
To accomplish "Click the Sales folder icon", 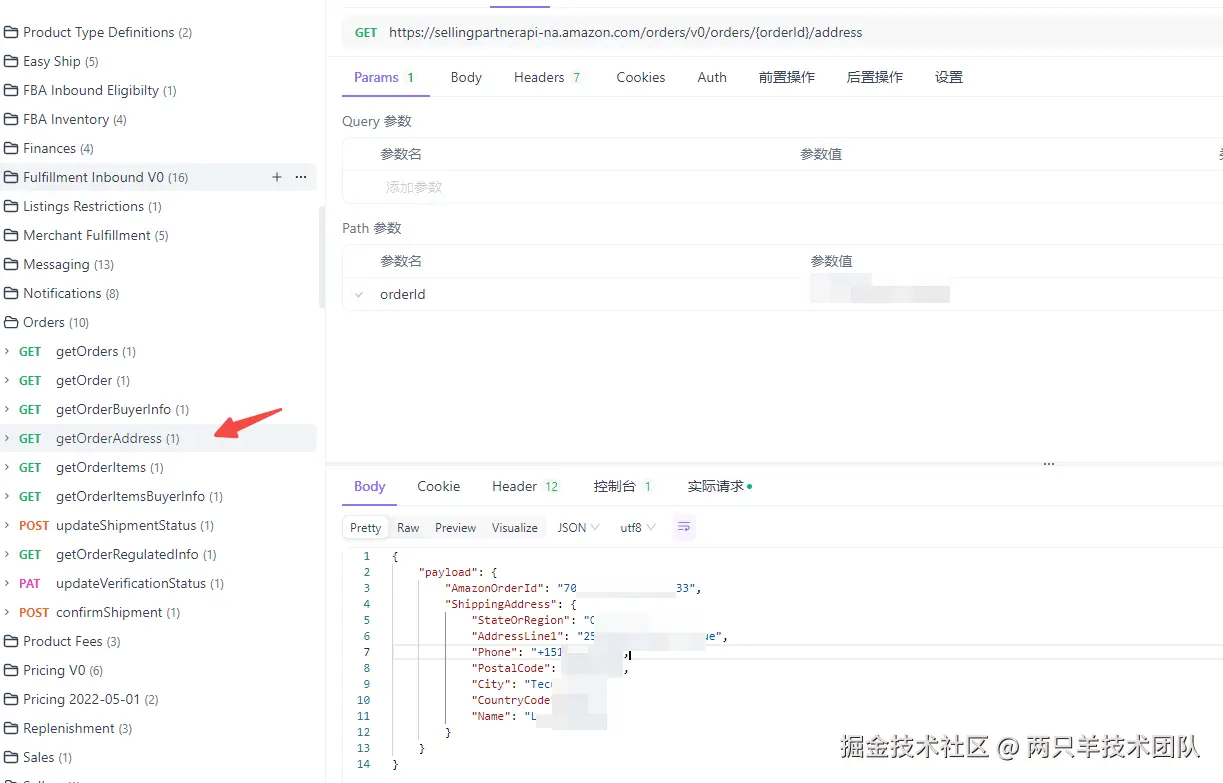I will tap(11, 757).
